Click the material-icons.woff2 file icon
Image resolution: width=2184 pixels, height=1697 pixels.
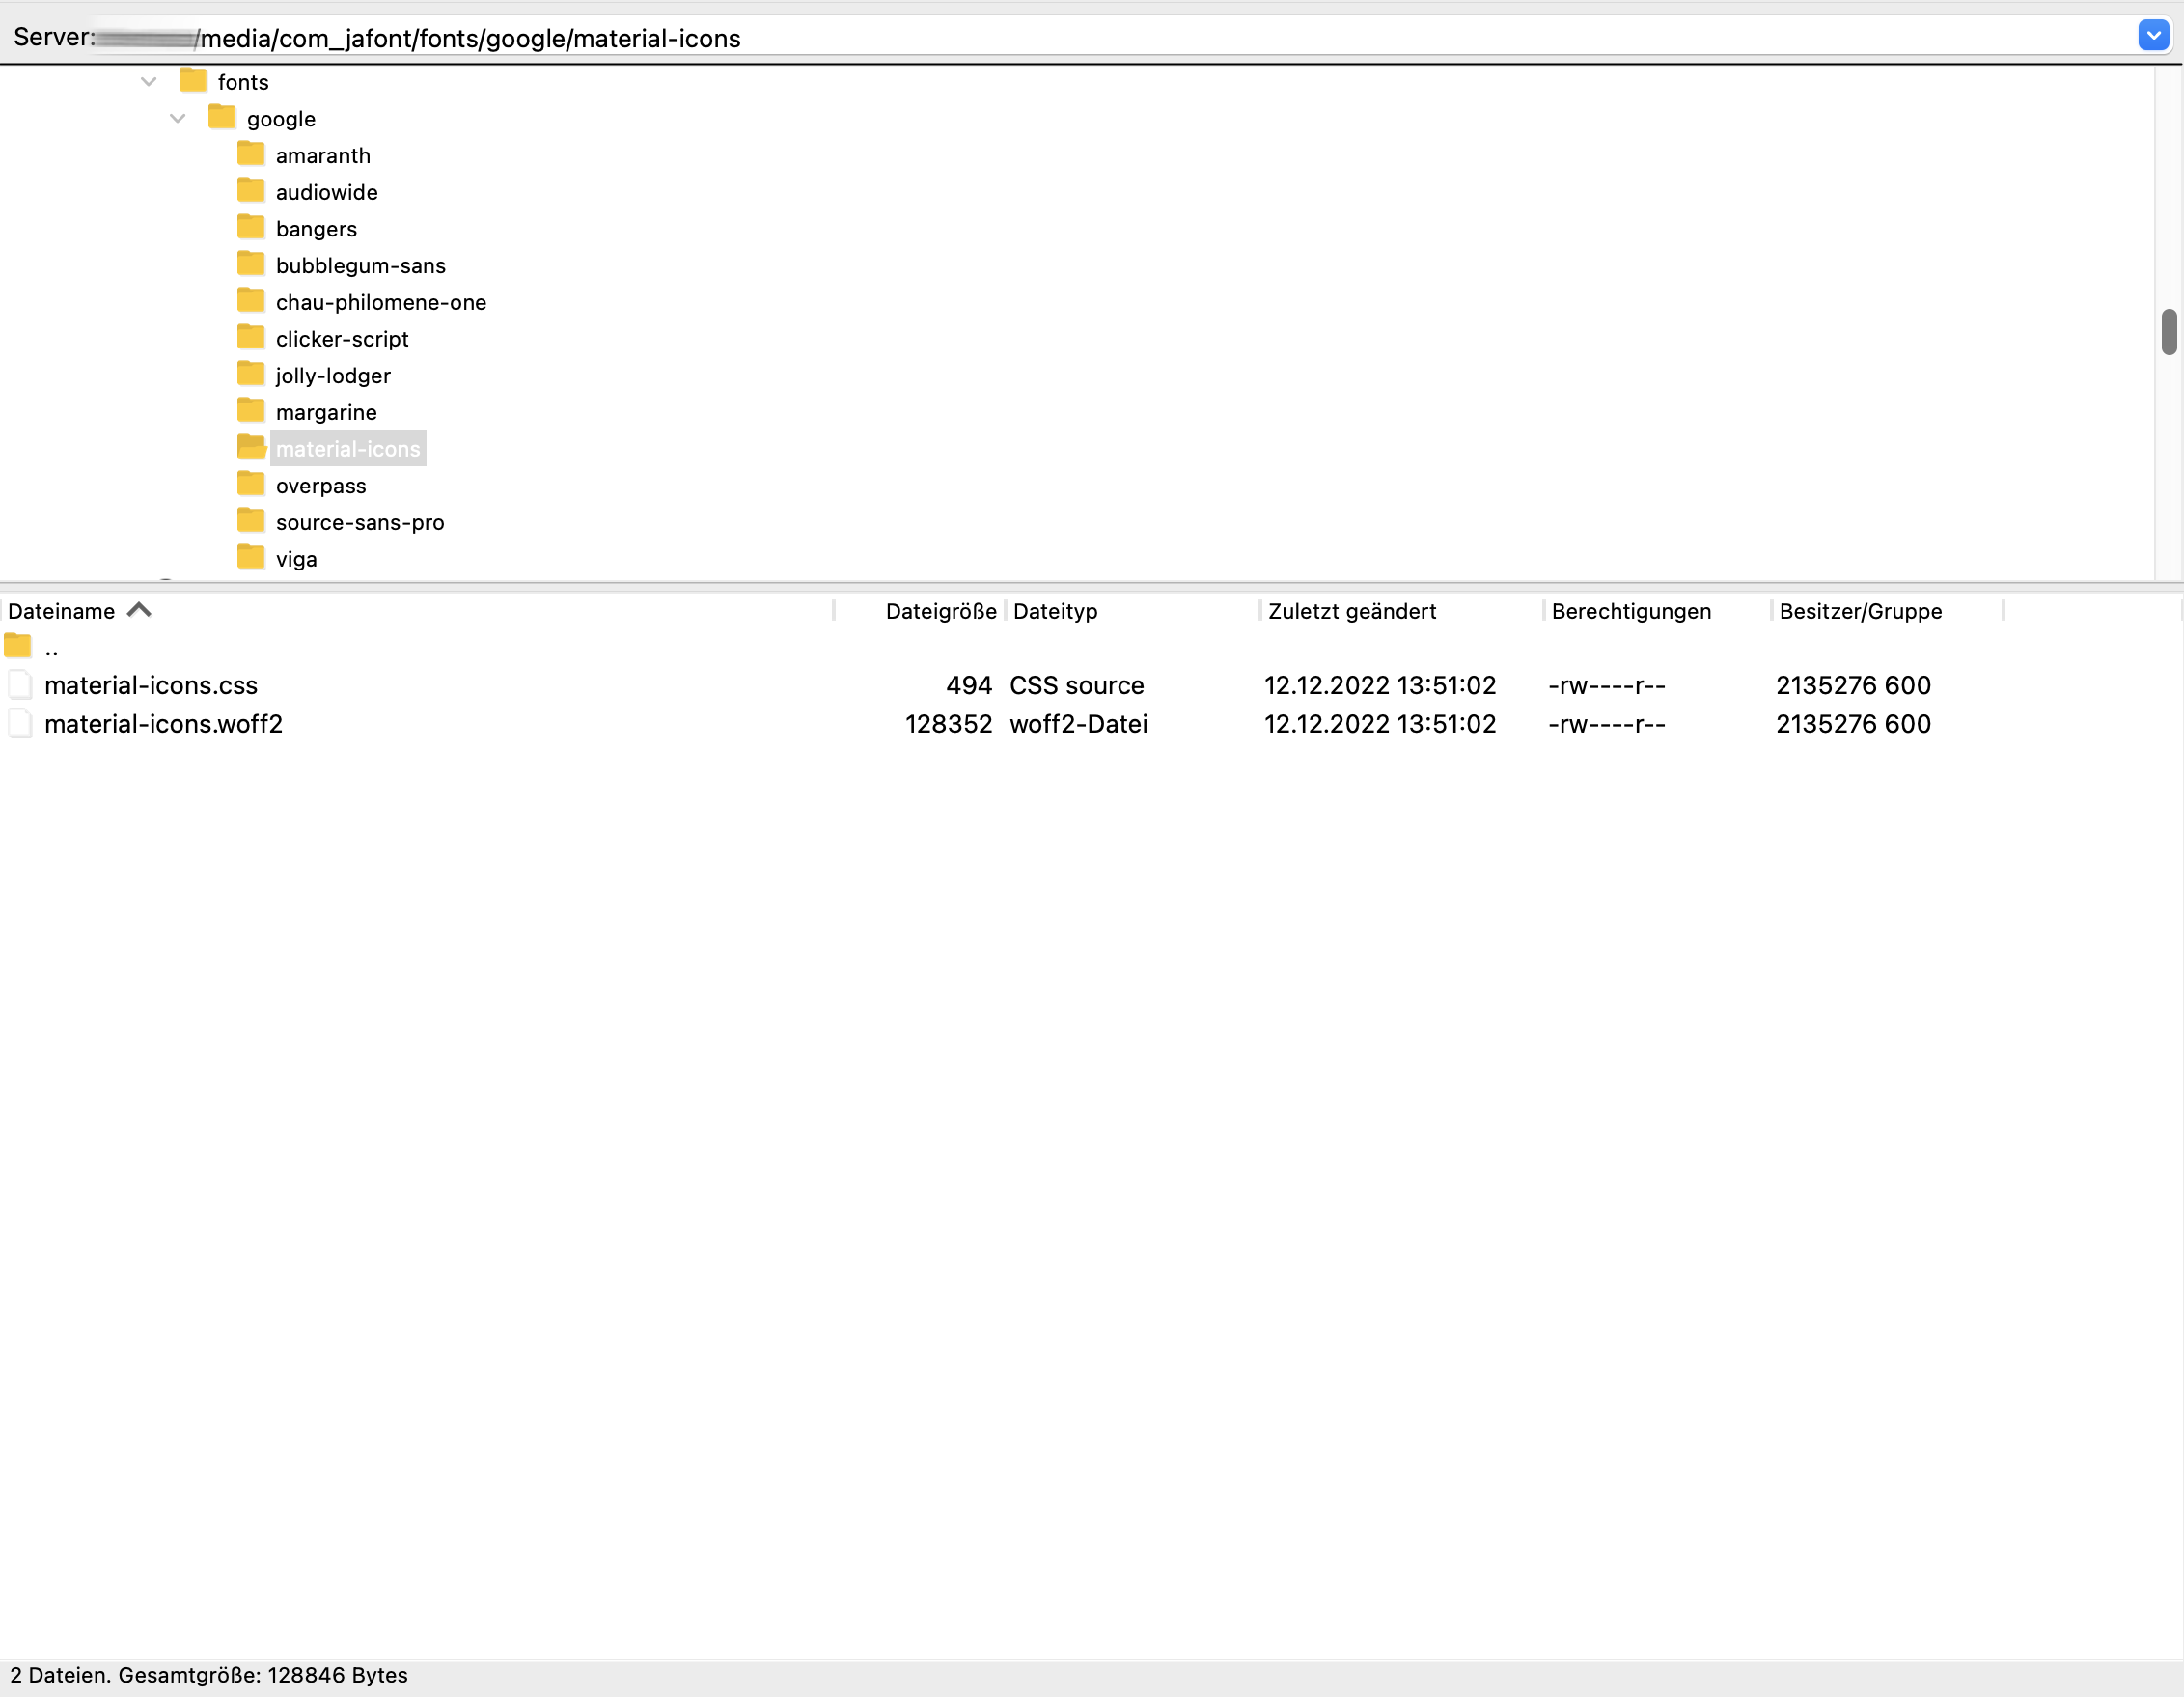coord(19,724)
